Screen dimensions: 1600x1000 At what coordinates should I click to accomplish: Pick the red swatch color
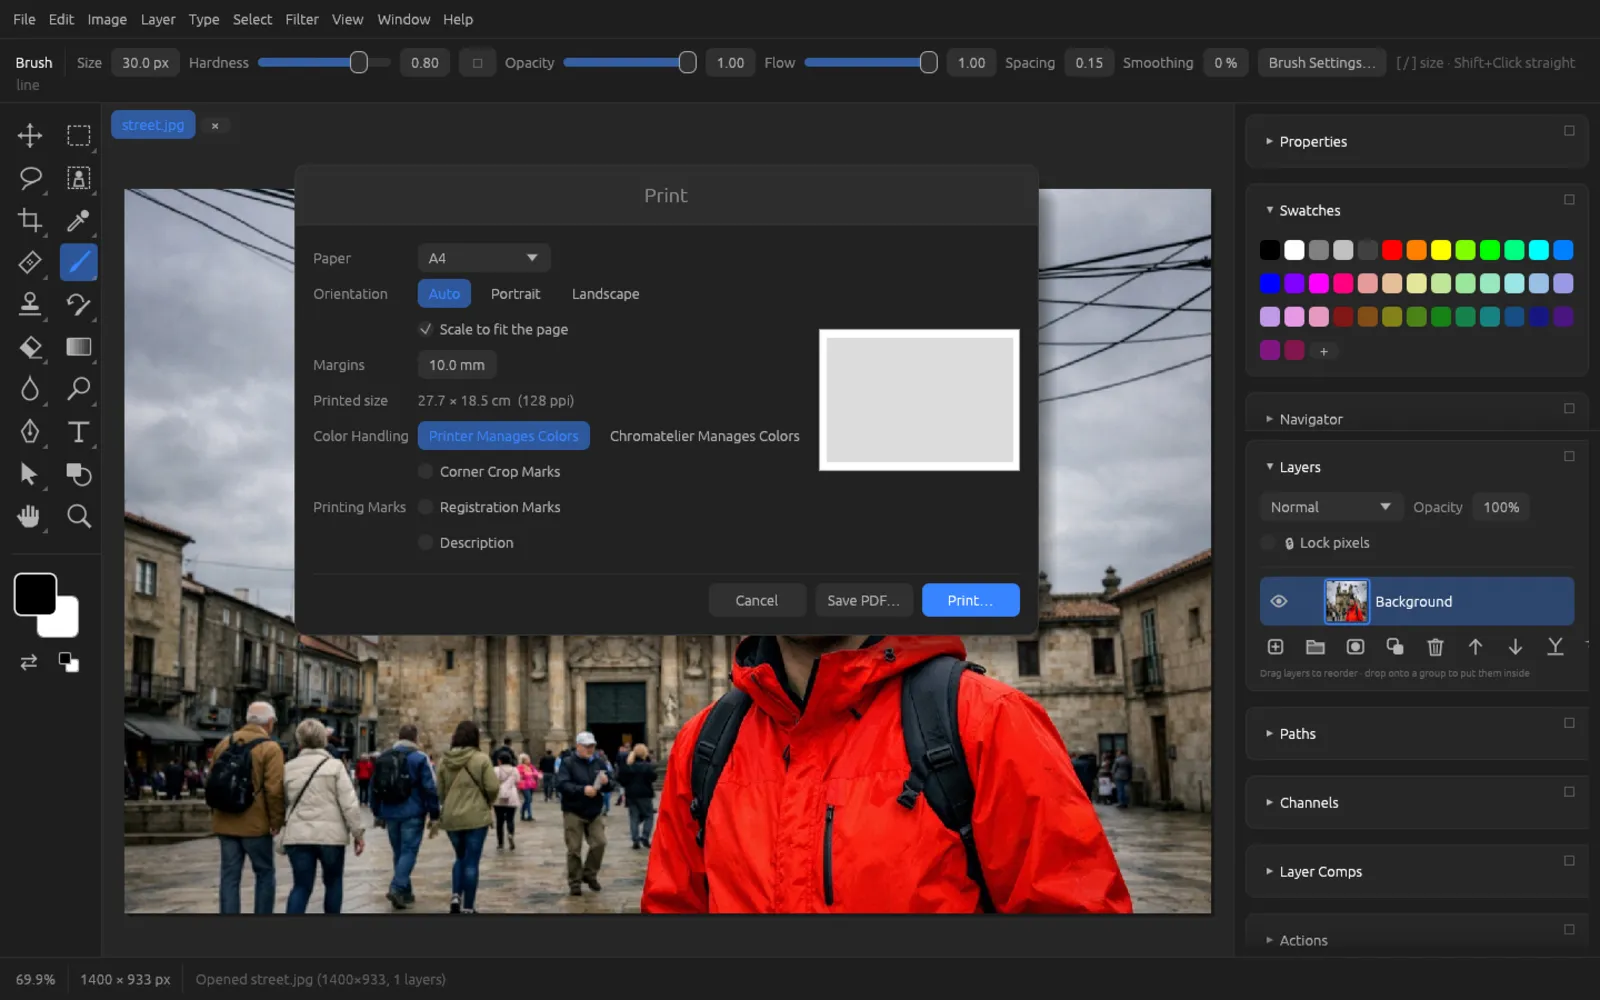[x=1392, y=250]
